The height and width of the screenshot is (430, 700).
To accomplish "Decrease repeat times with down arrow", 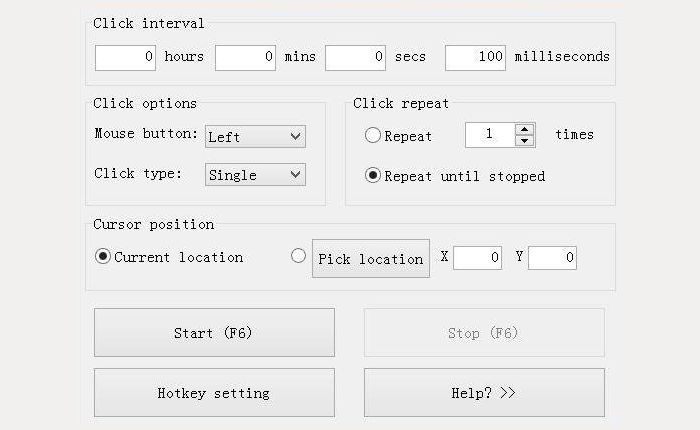I will coord(525,141).
